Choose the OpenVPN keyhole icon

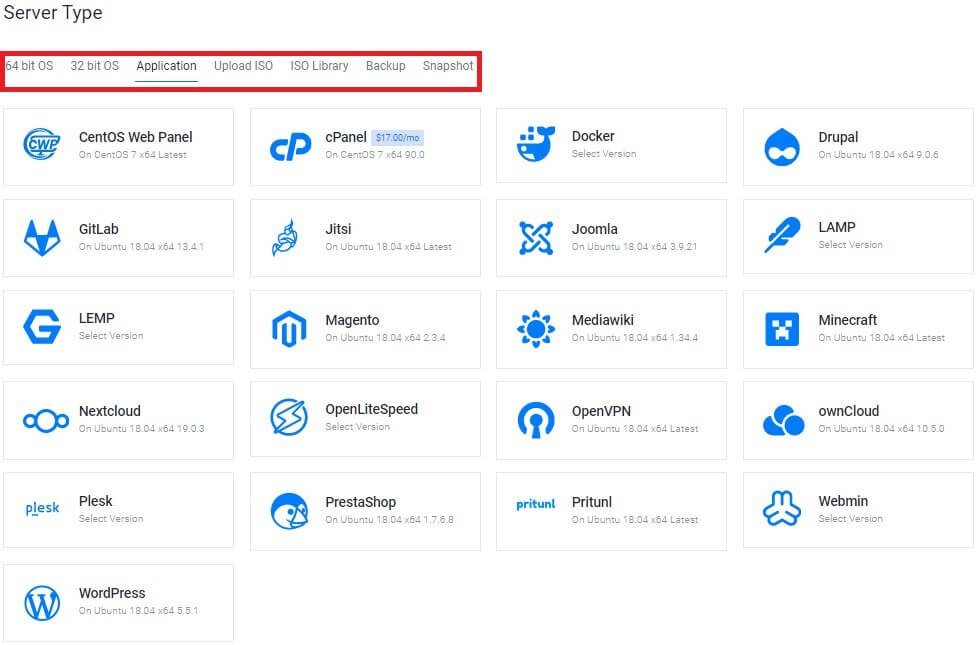(x=536, y=420)
